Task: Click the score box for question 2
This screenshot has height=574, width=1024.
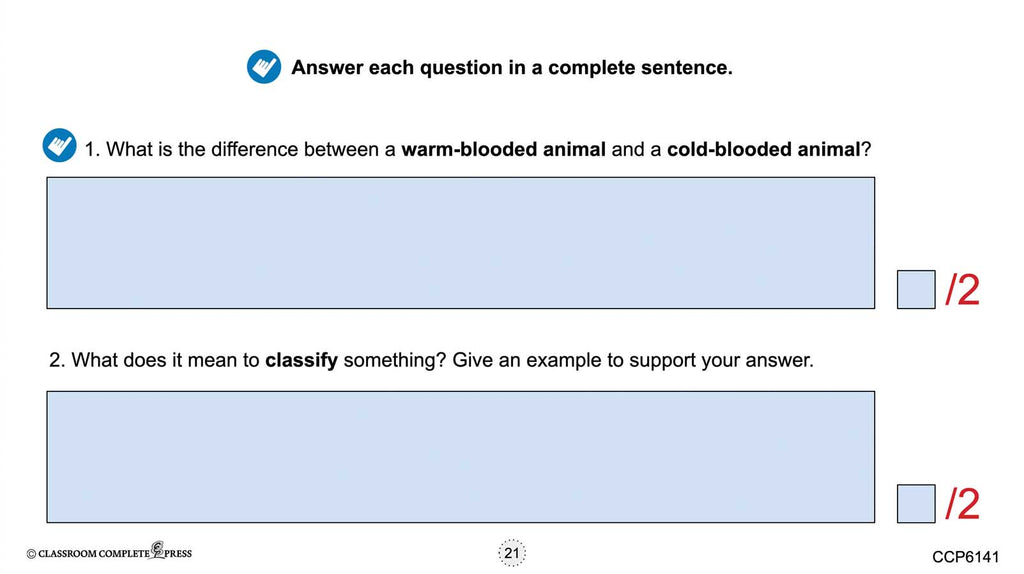Action: click(916, 503)
